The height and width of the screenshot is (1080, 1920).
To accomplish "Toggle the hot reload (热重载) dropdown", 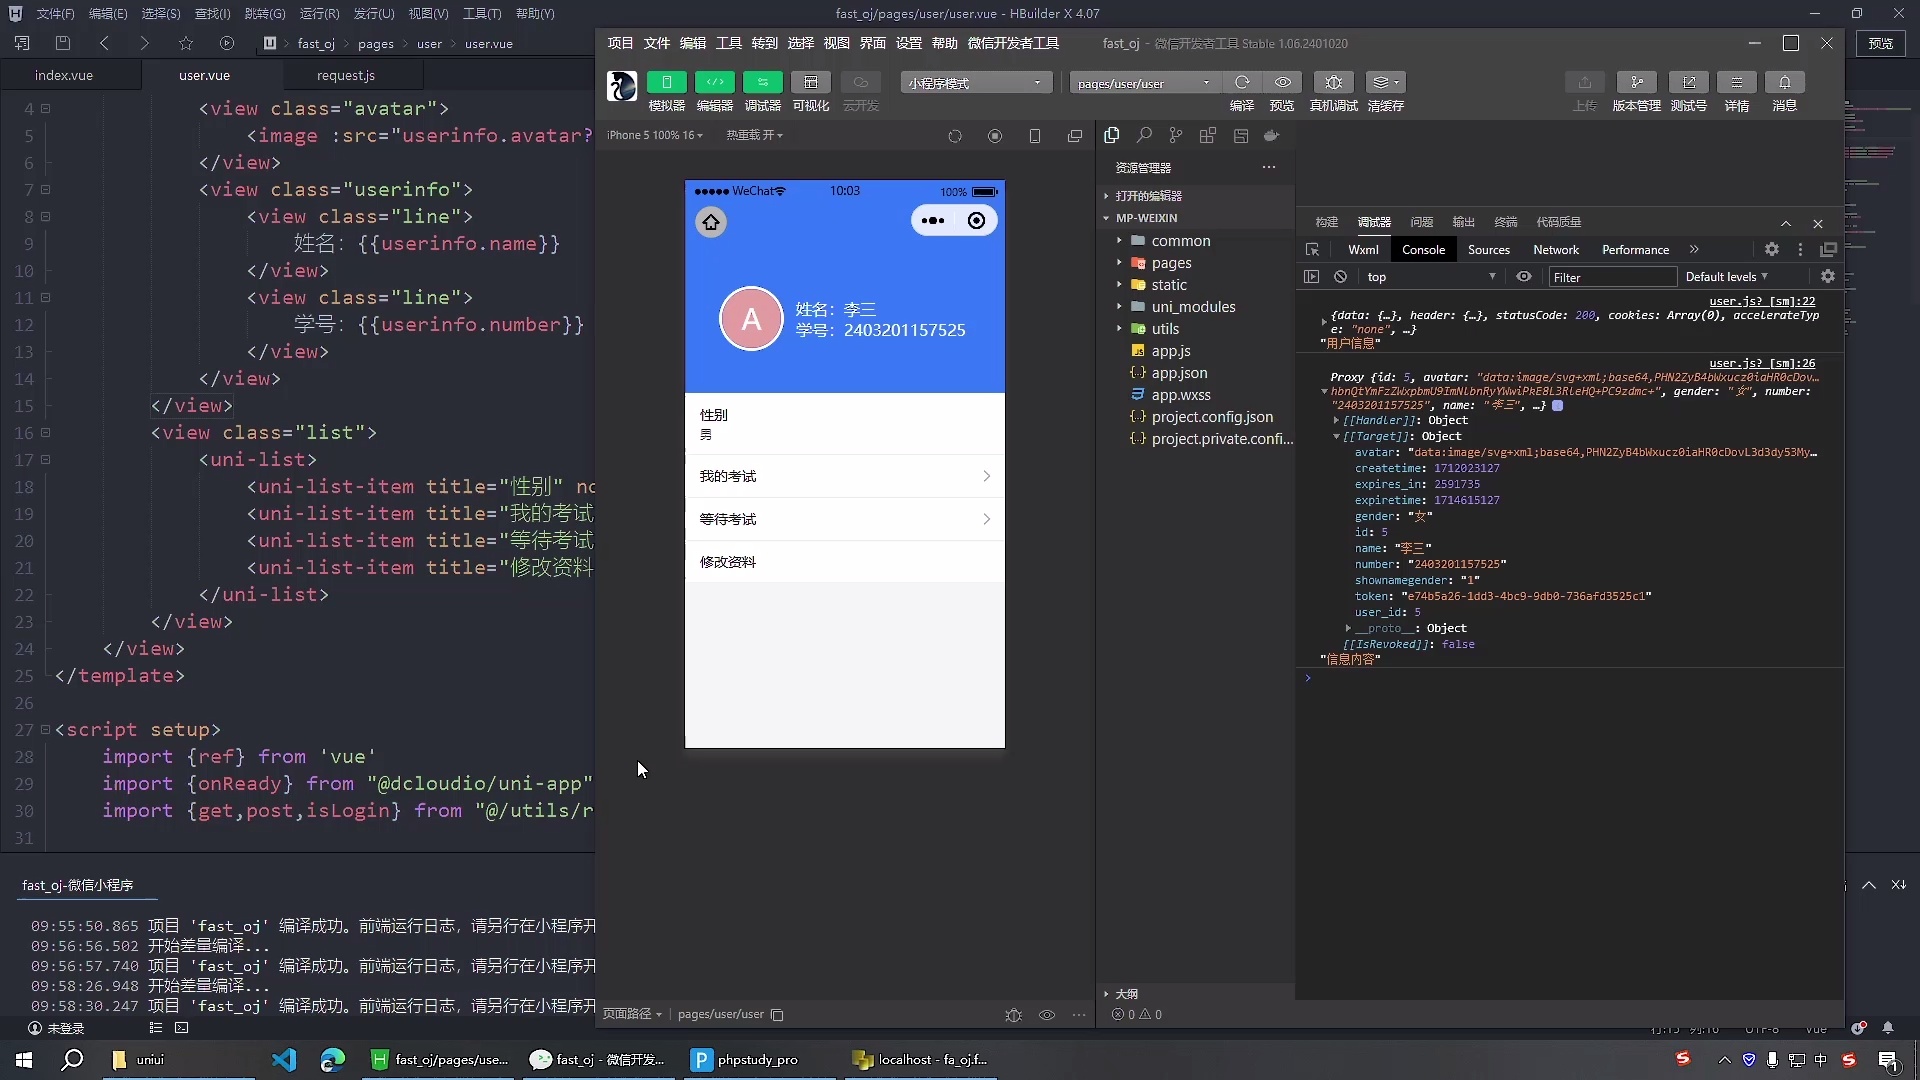I will (x=754, y=135).
